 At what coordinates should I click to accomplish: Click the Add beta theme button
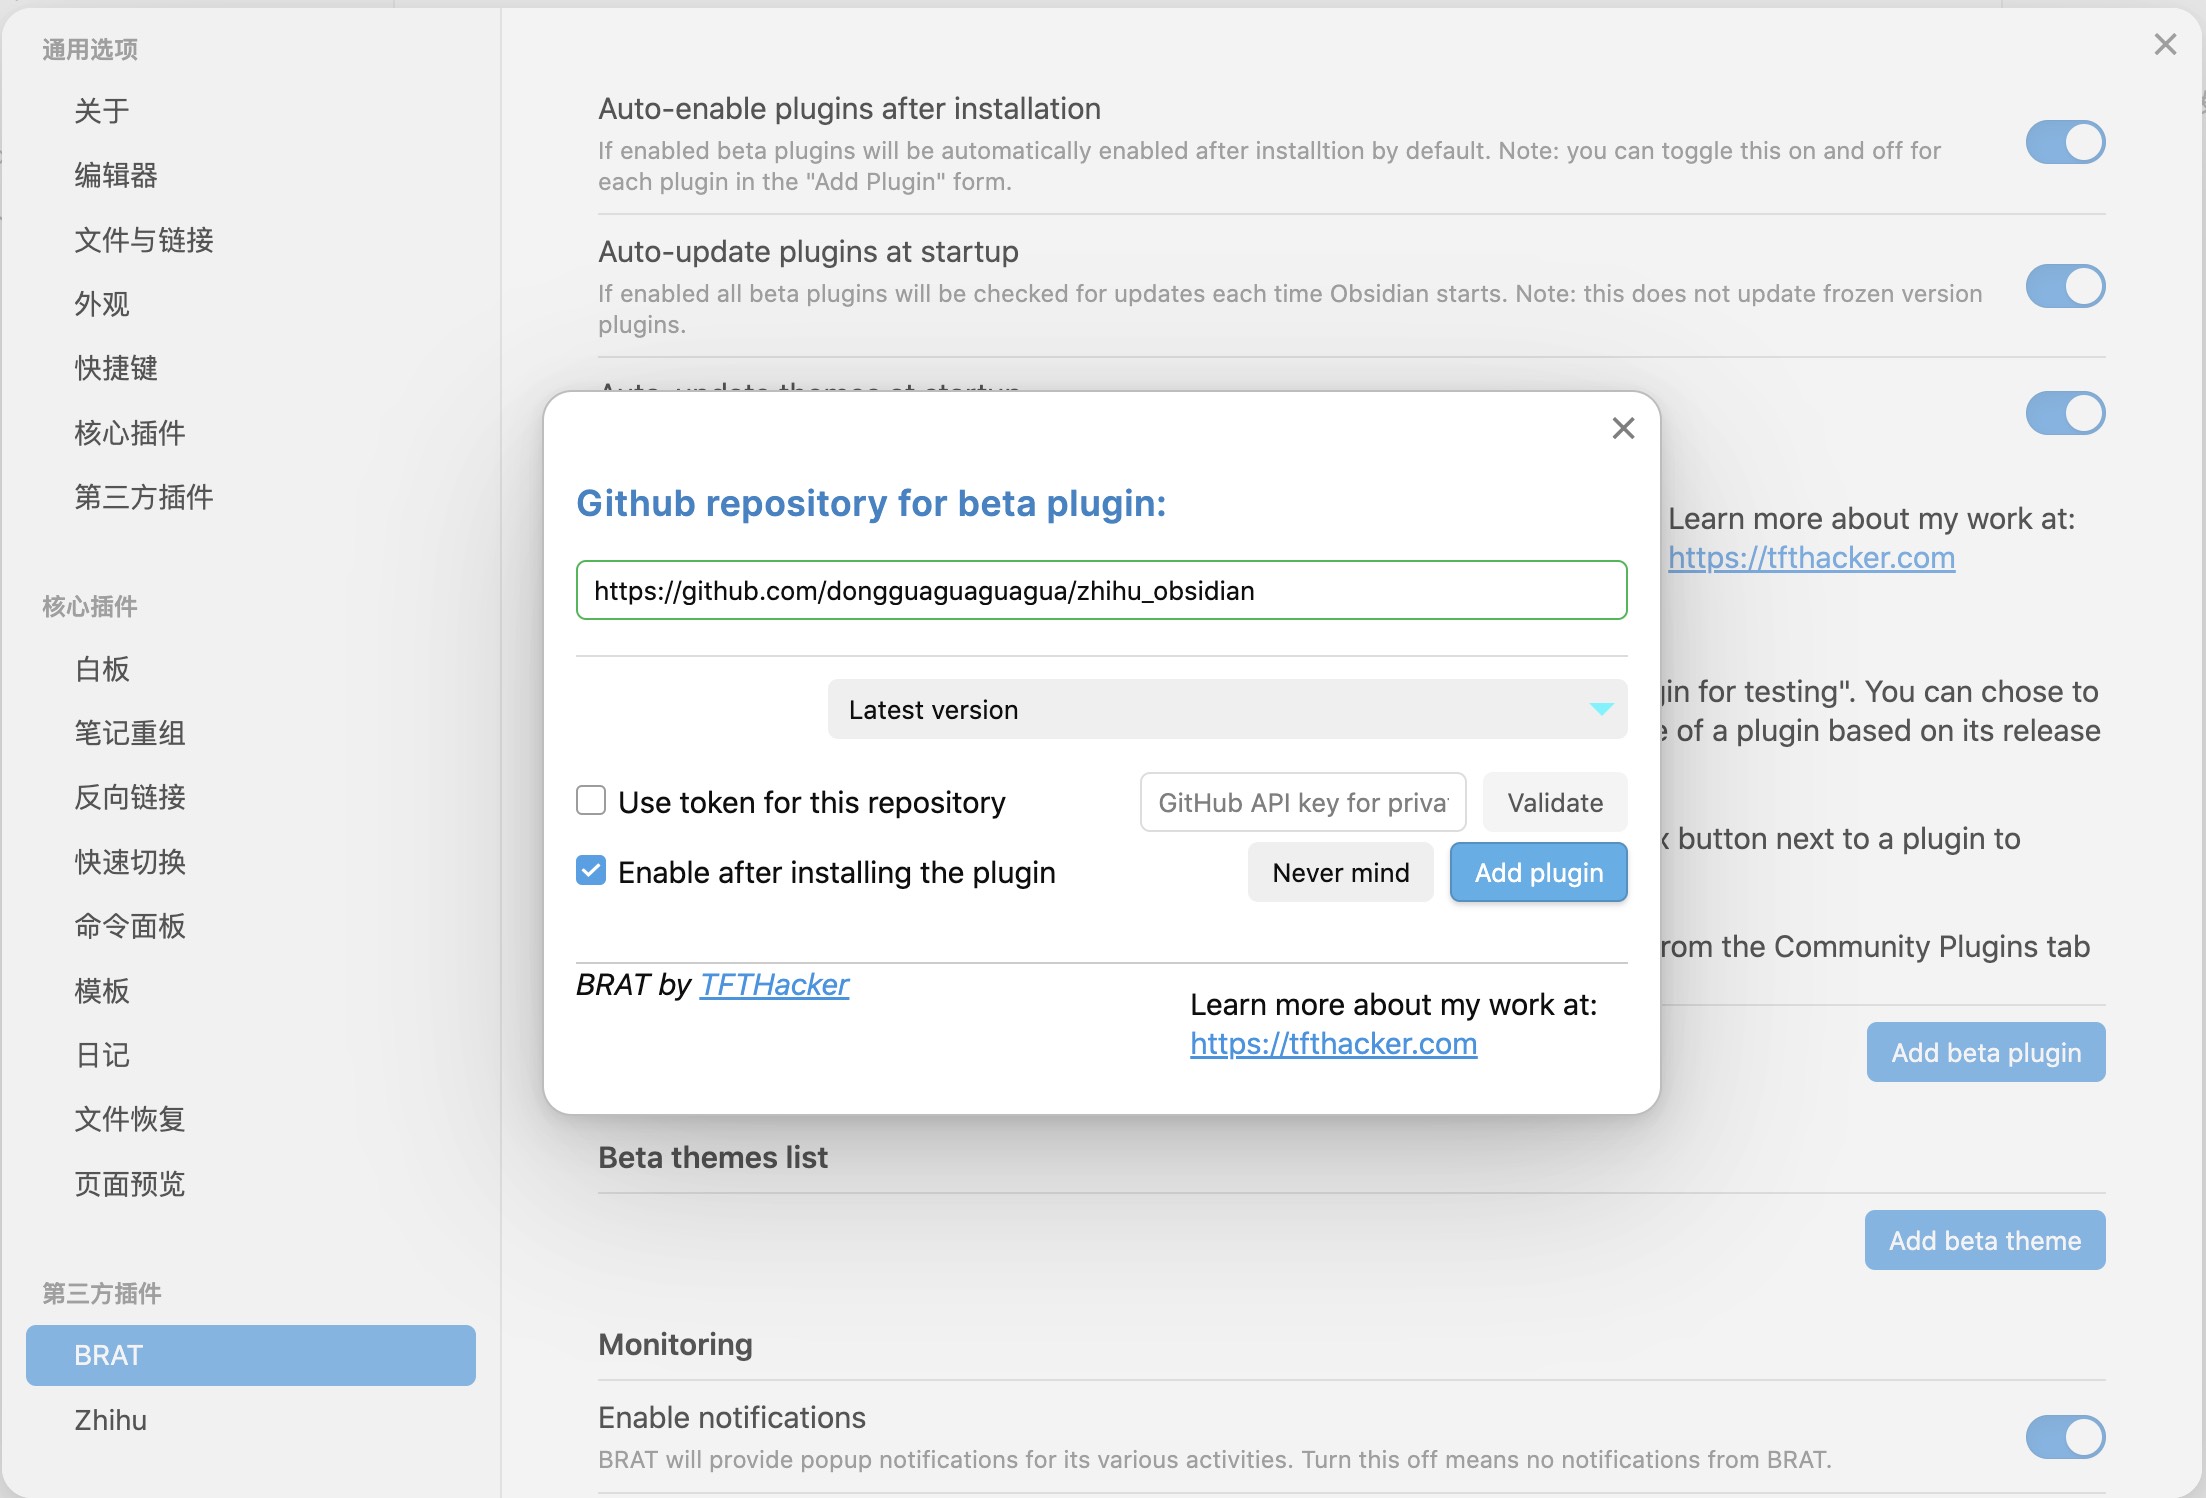coord(1984,1239)
